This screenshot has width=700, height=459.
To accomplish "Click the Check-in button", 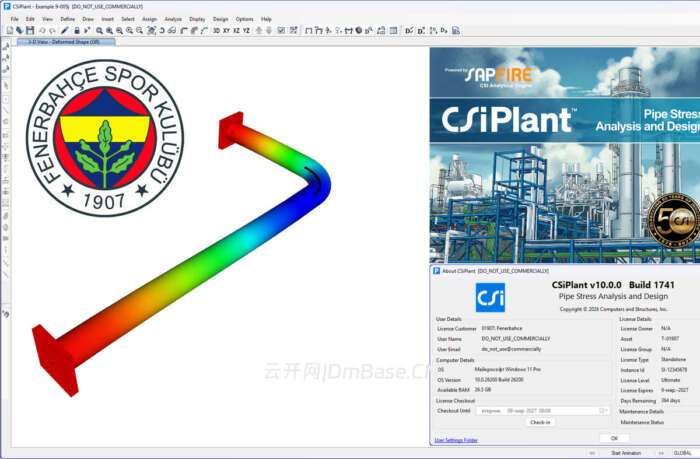I will (x=540, y=422).
